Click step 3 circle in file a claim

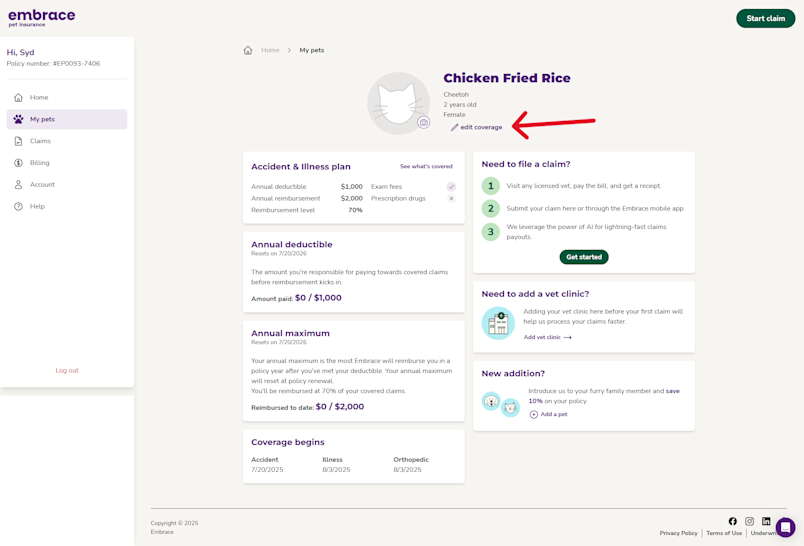(491, 232)
